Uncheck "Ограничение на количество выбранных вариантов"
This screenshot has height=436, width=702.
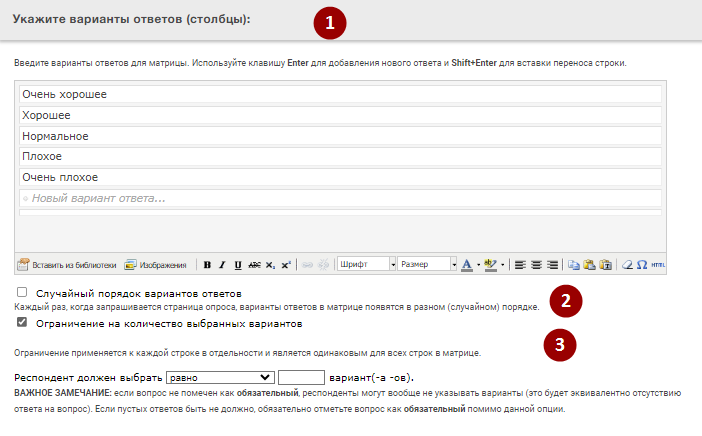(x=22, y=324)
